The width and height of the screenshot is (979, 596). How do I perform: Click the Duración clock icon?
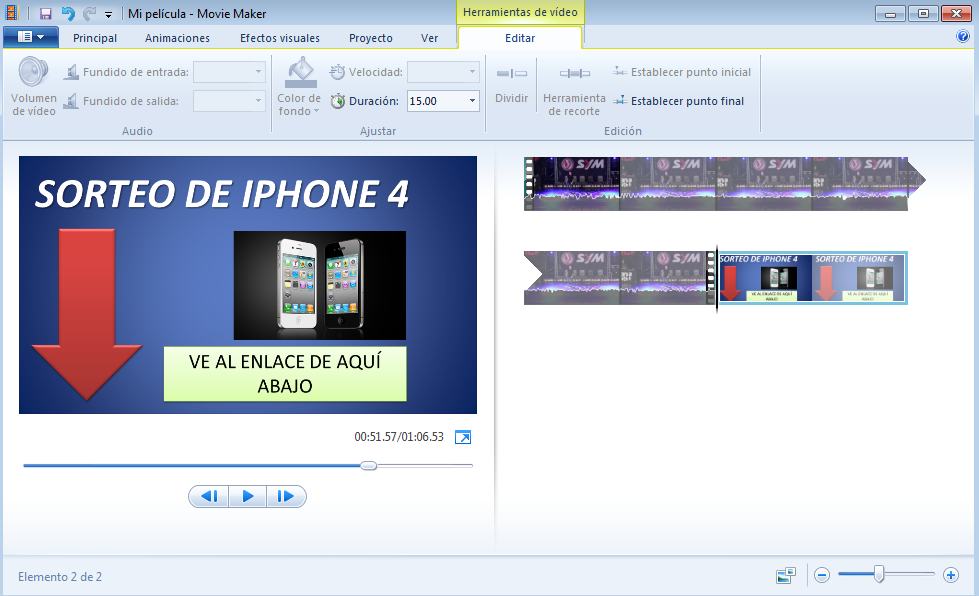(338, 101)
